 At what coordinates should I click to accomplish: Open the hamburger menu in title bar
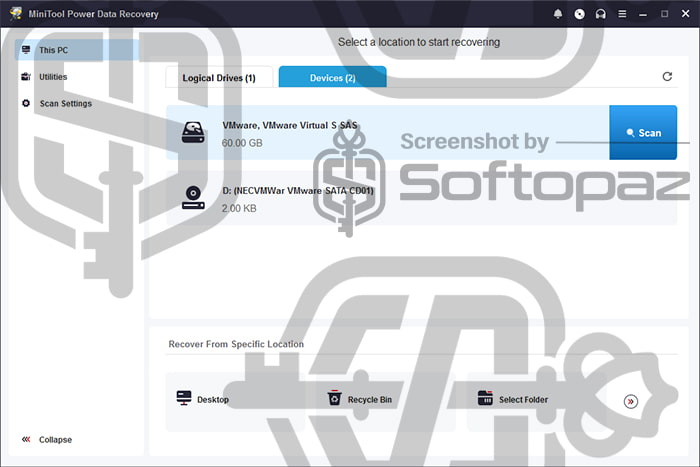(622, 14)
